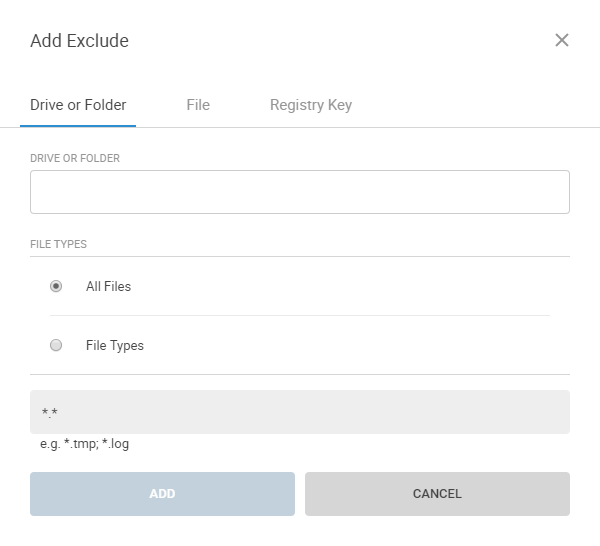Image resolution: width=600 pixels, height=546 pixels.
Task: Open the Registry Key tab
Action: coord(310,105)
